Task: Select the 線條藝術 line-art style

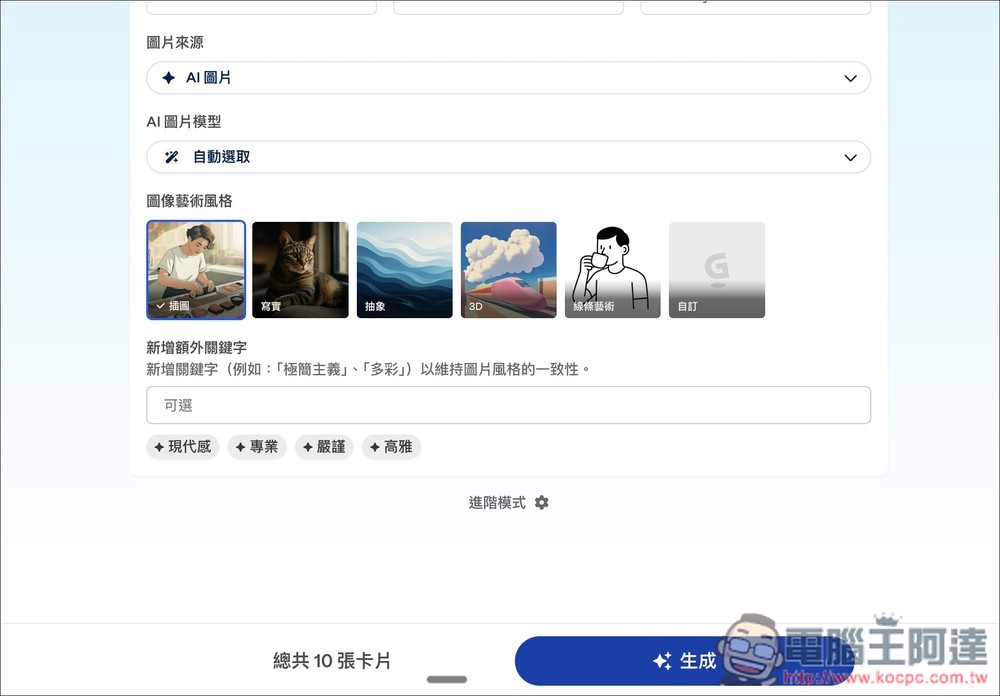Action: tap(612, 268)
